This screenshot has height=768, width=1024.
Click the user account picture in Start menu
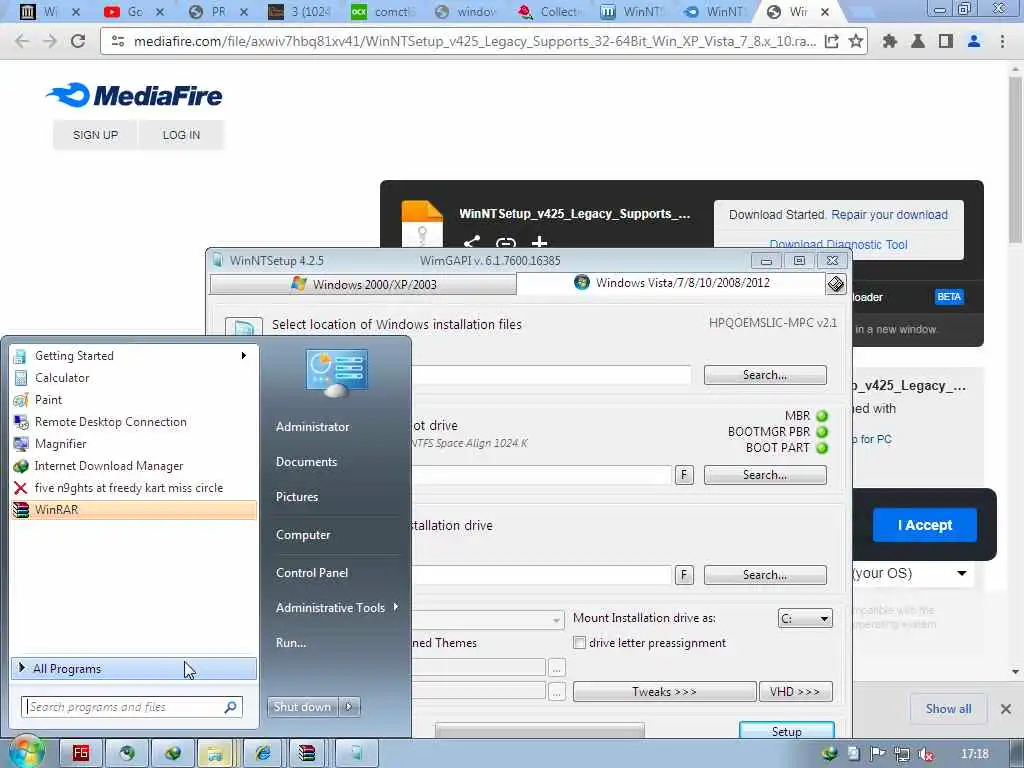coord(336,373)
